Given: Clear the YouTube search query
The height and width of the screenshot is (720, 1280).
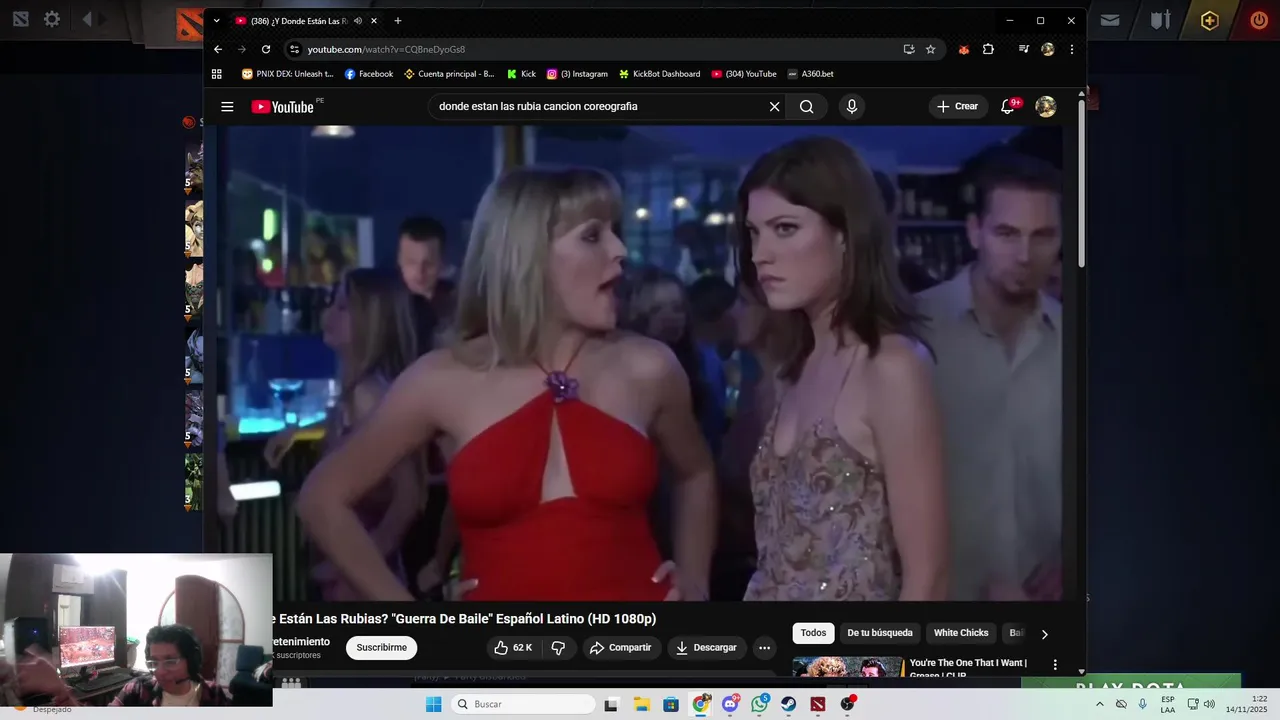Looking at the screenshot, I should coord(774,107).
